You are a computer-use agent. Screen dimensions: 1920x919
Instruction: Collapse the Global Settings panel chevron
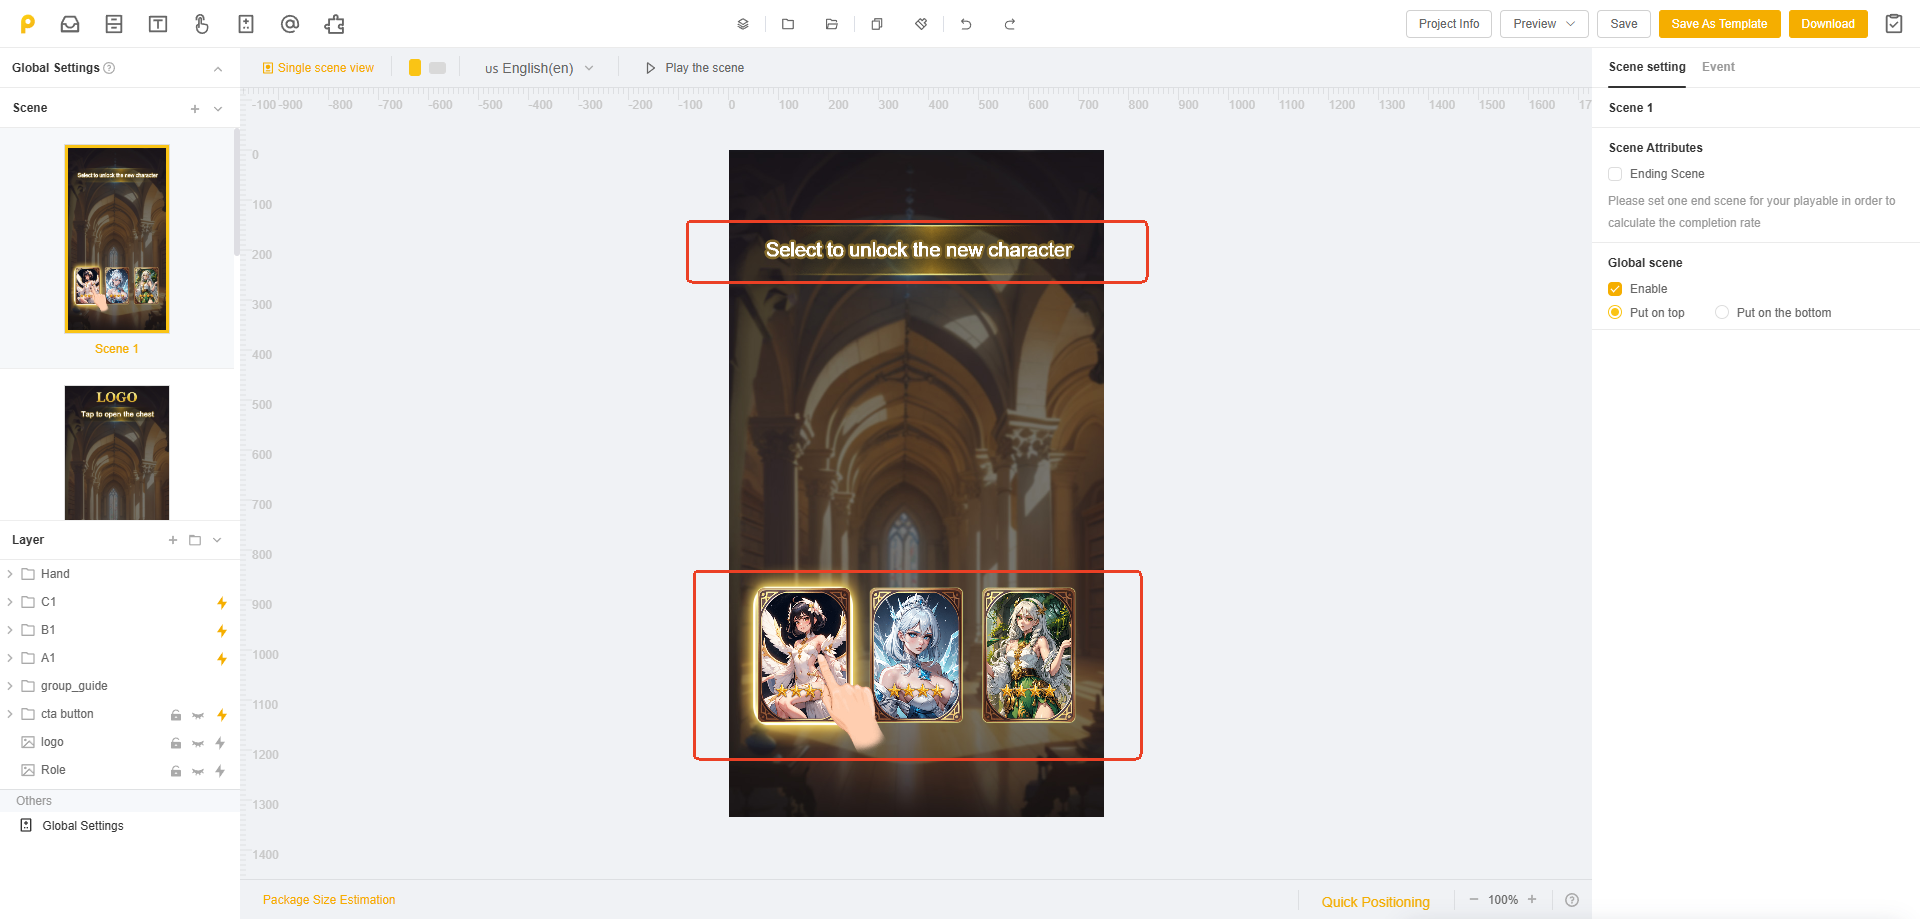(x=218, y=69)
